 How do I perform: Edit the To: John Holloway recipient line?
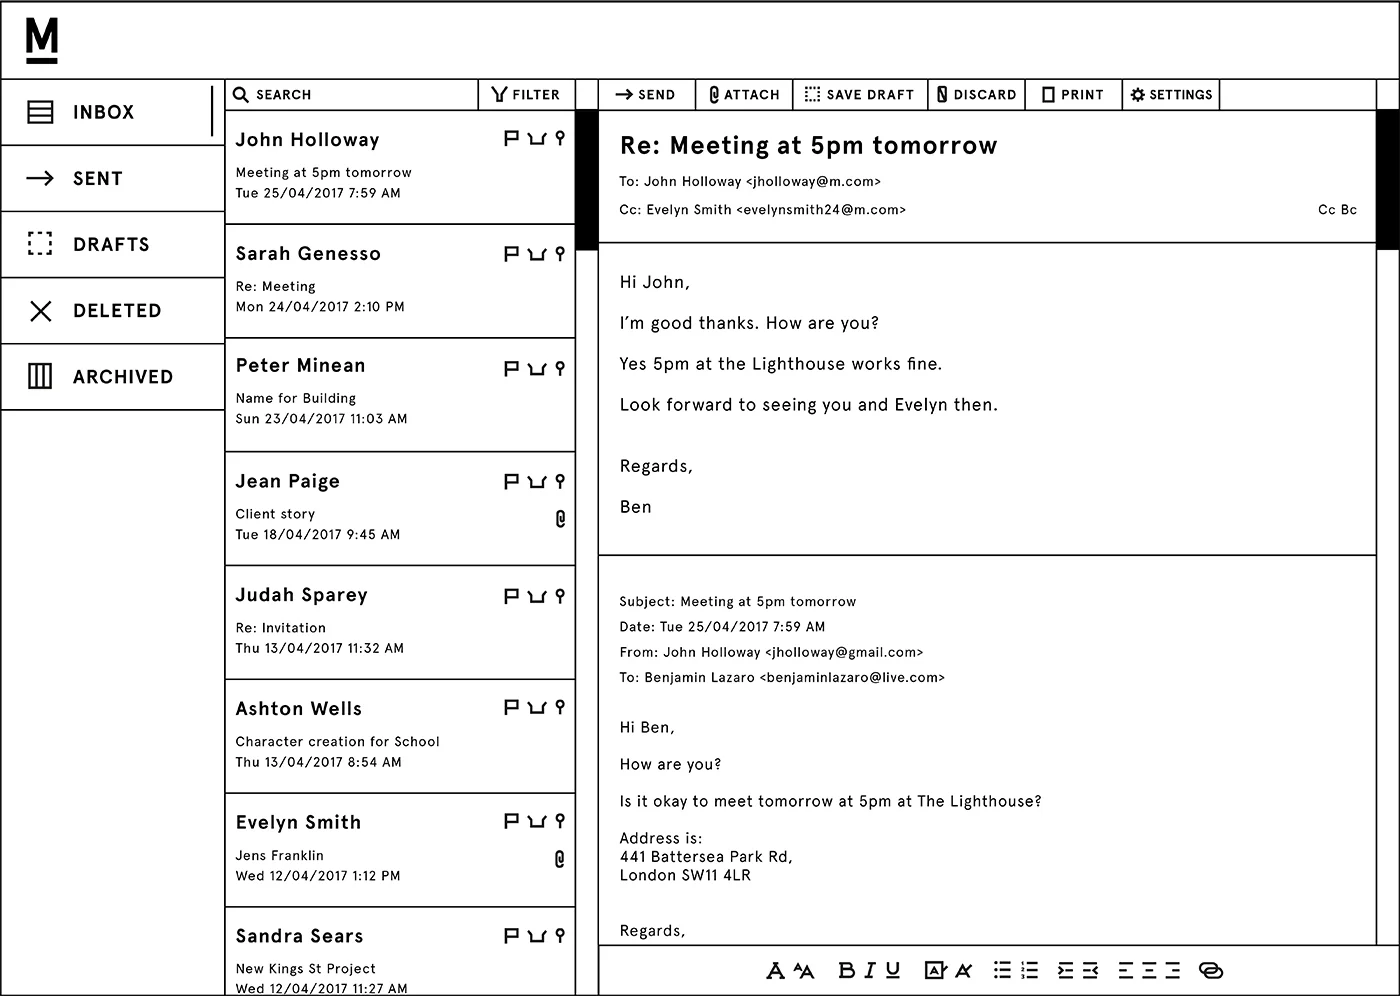(x=750, y=182)
